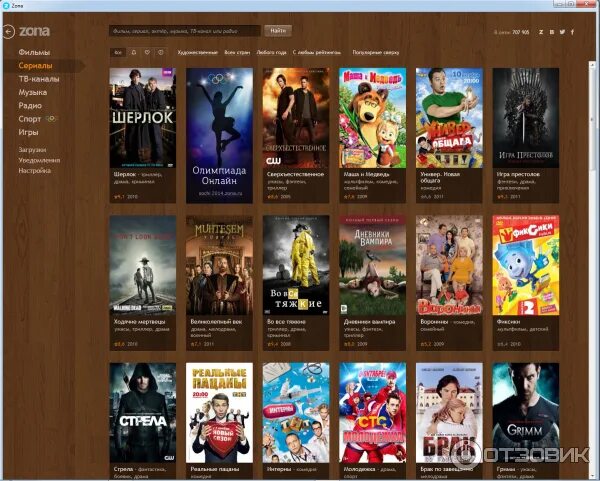This screenshot has width=600, height=481.
Task: Go back using the arrow next to zona logo
Action: (x=8, y=31)
